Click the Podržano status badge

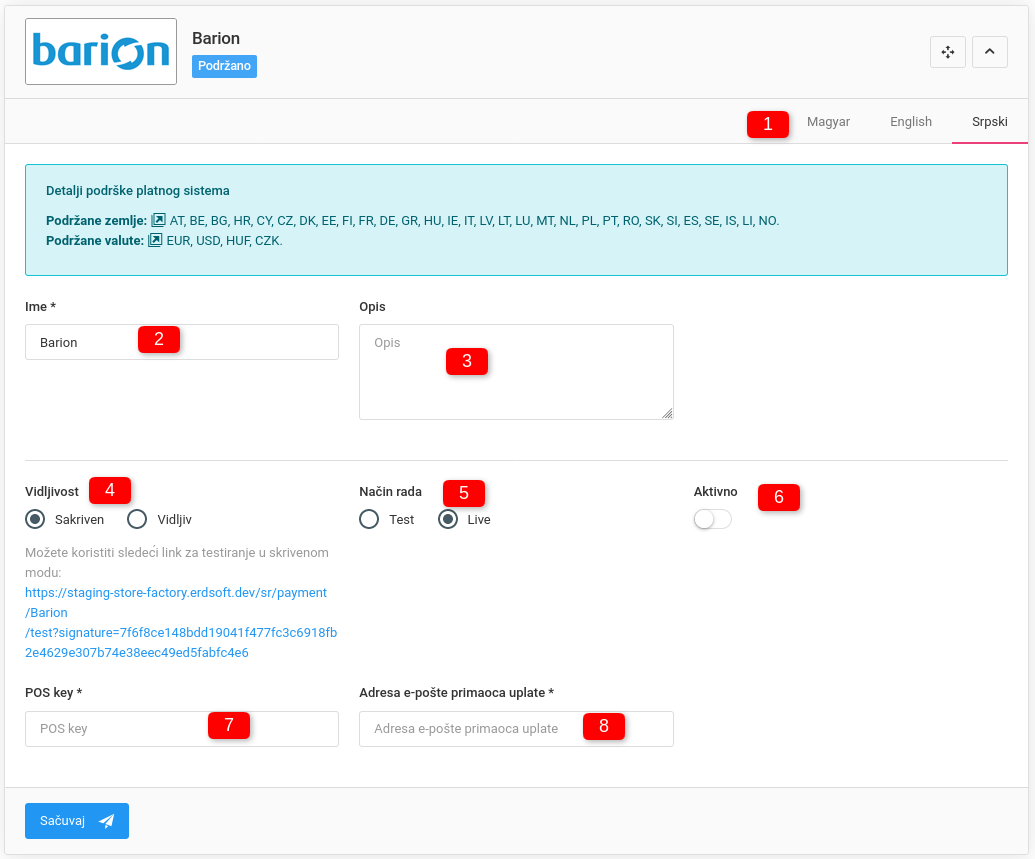click(224, 66)
